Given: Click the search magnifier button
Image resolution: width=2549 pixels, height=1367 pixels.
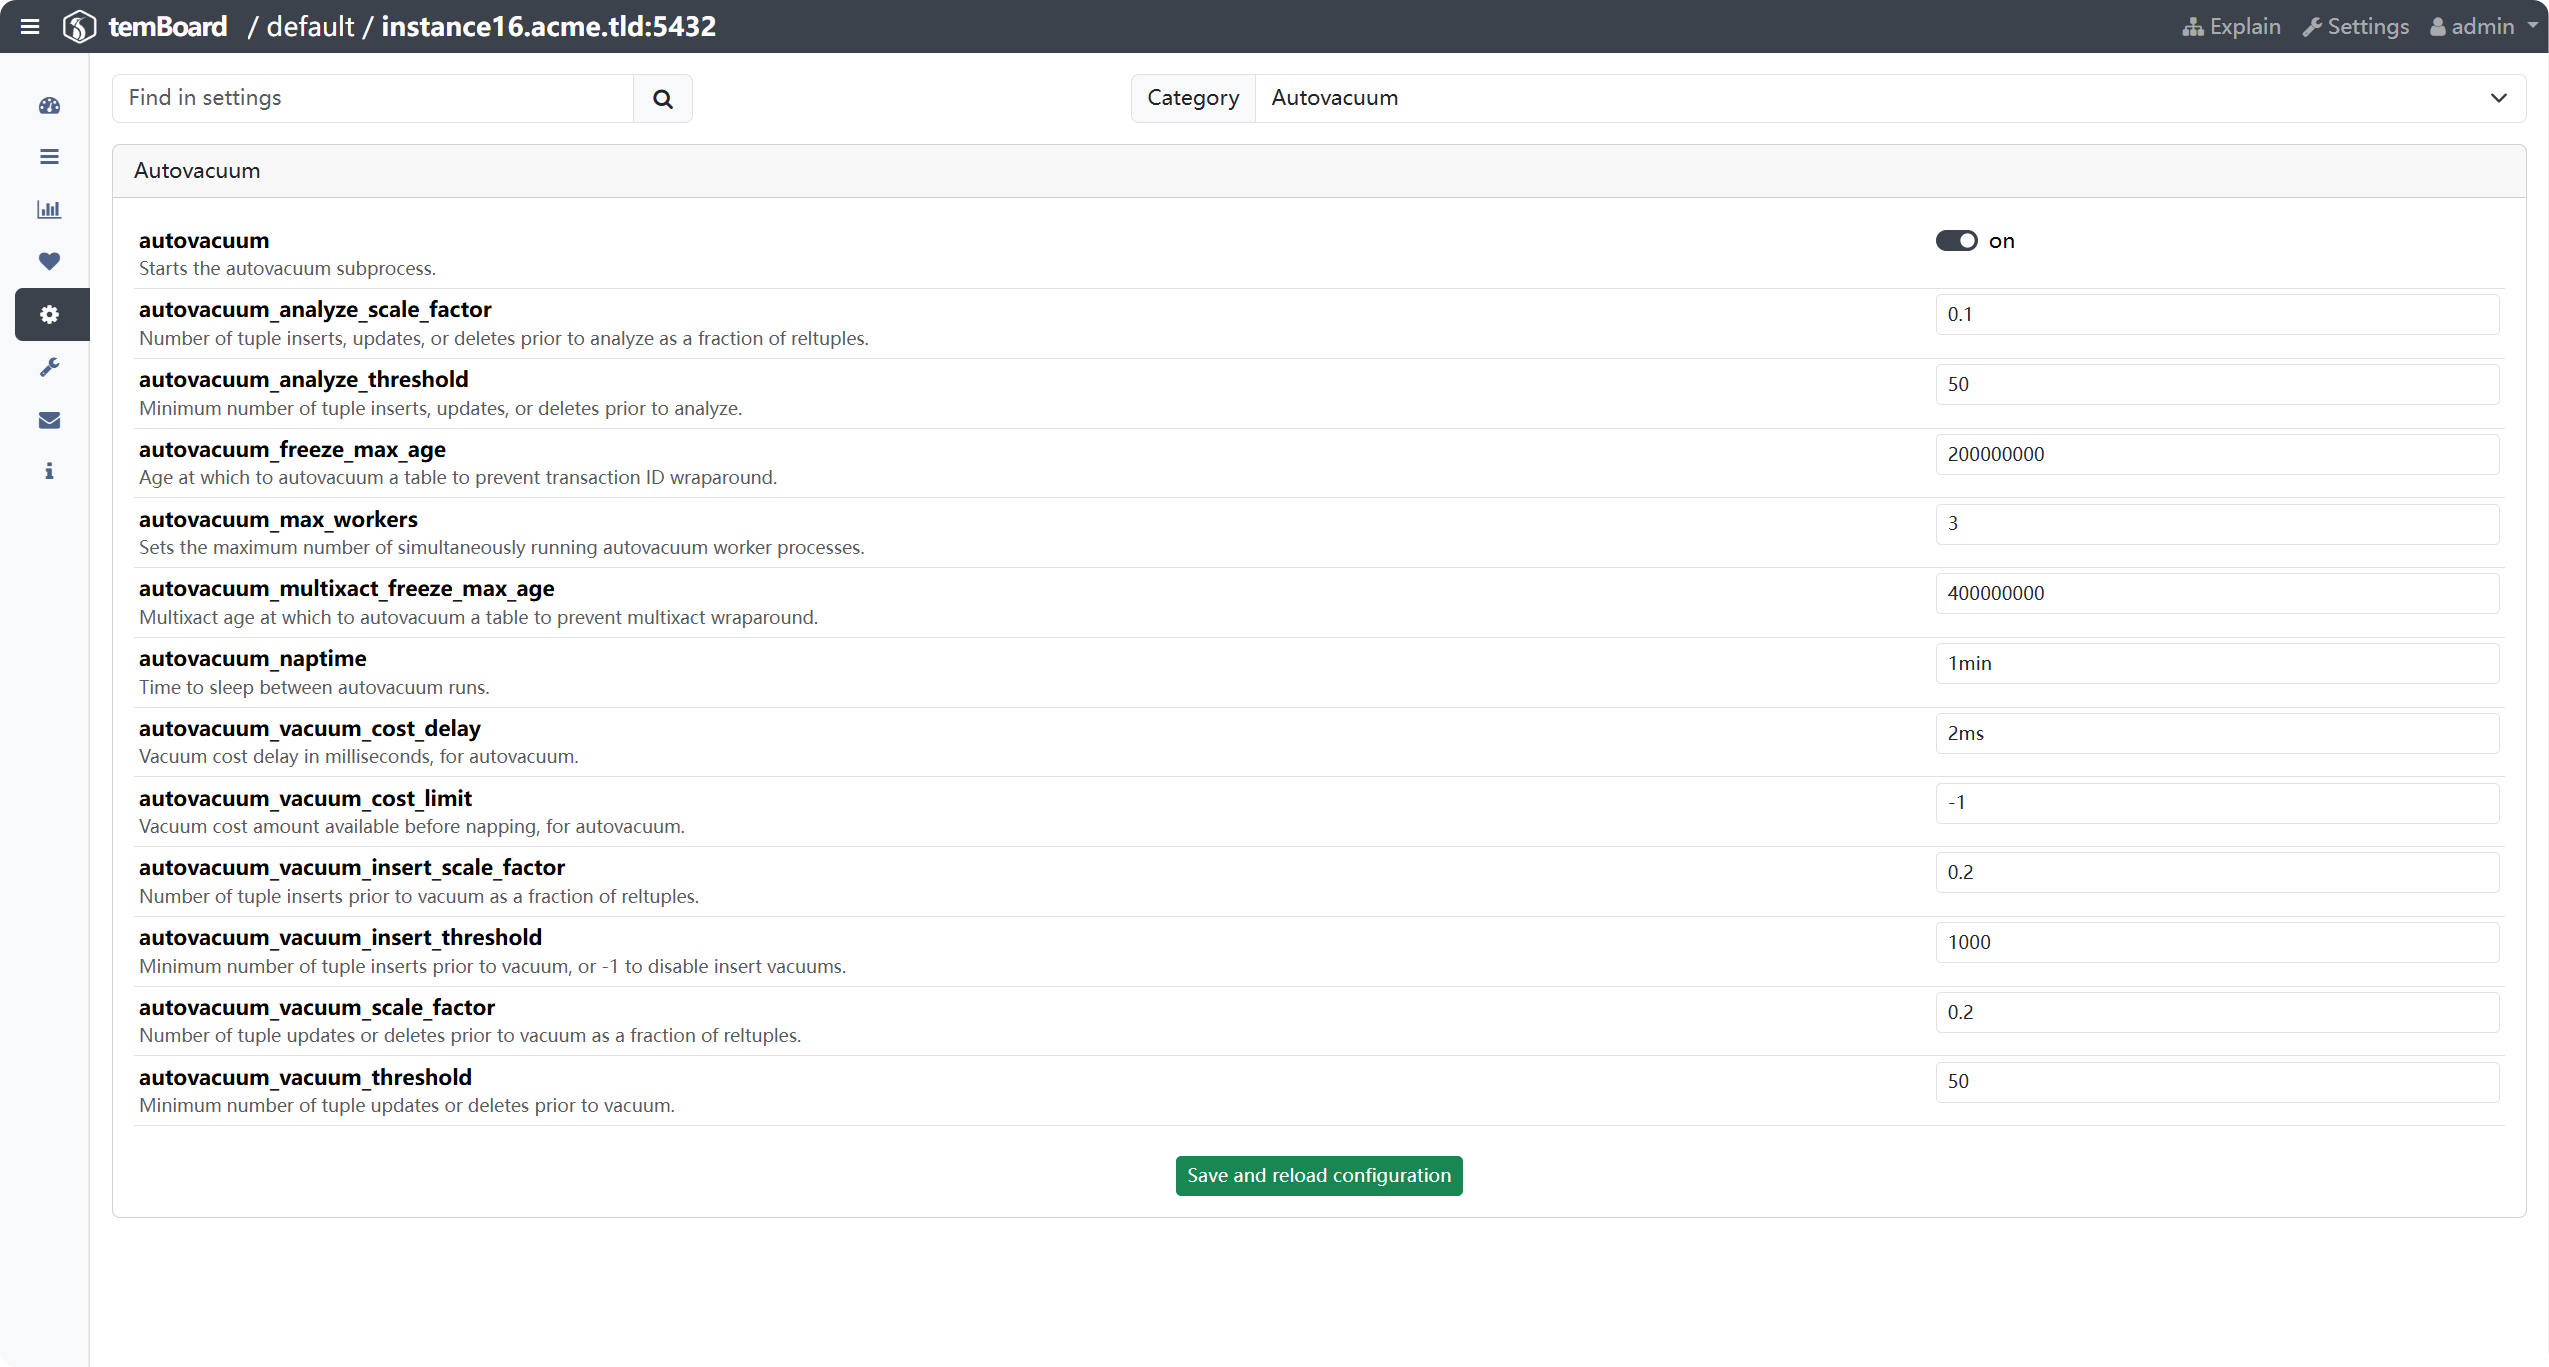Looking at the screenshot, I should (x=662, y=98).
